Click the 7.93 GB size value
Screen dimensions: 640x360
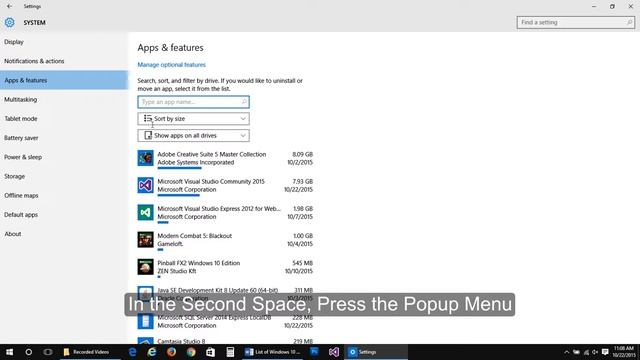click(302, 181)
